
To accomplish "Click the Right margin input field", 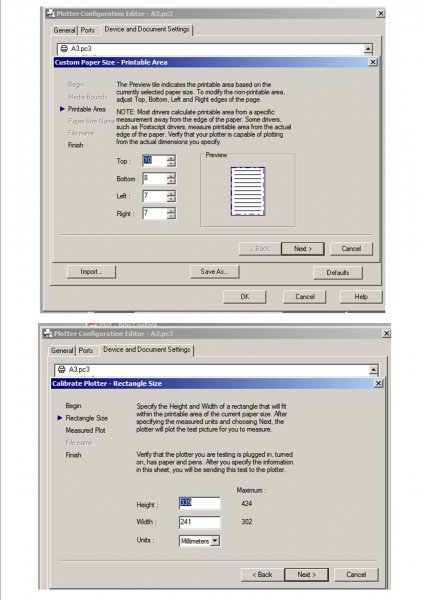I will coord(155,213).
